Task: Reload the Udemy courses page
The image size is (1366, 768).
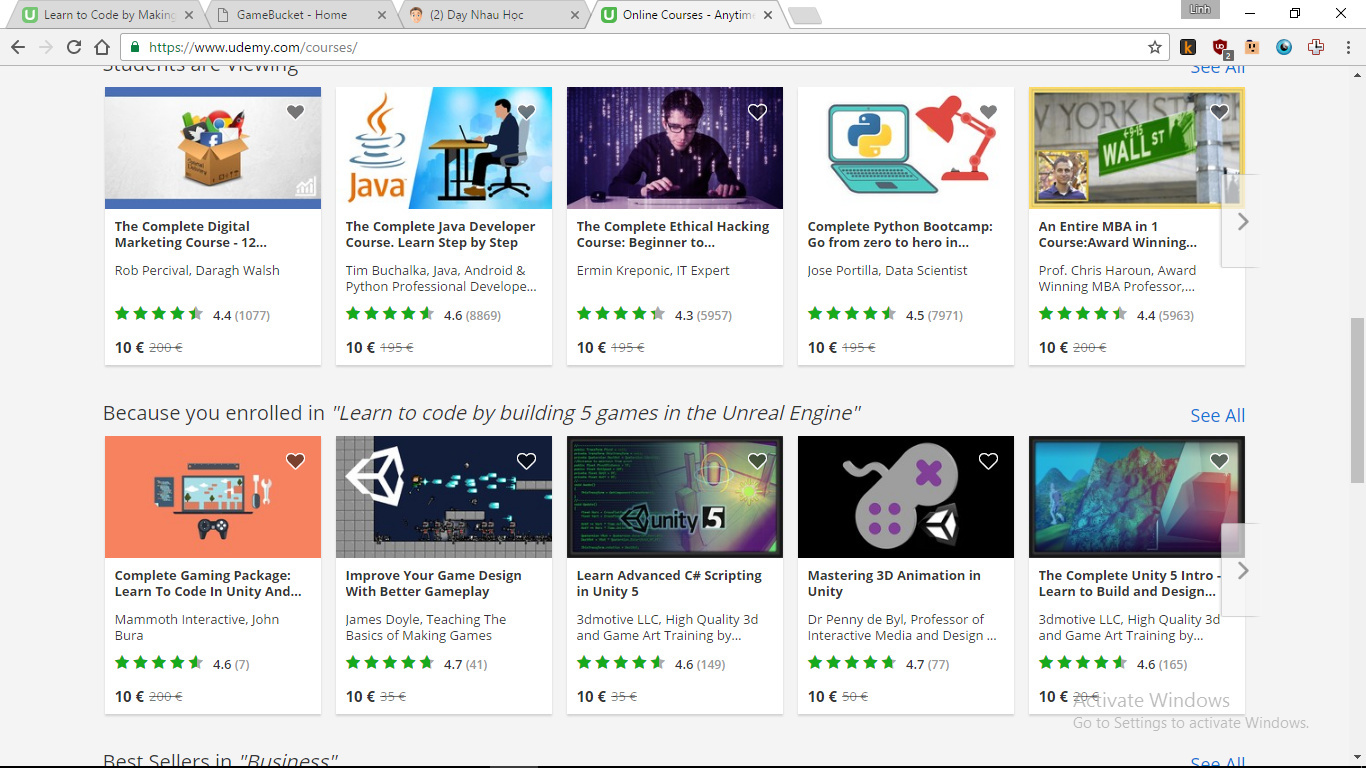Action: pyautogui.click(x=74, y=47)
